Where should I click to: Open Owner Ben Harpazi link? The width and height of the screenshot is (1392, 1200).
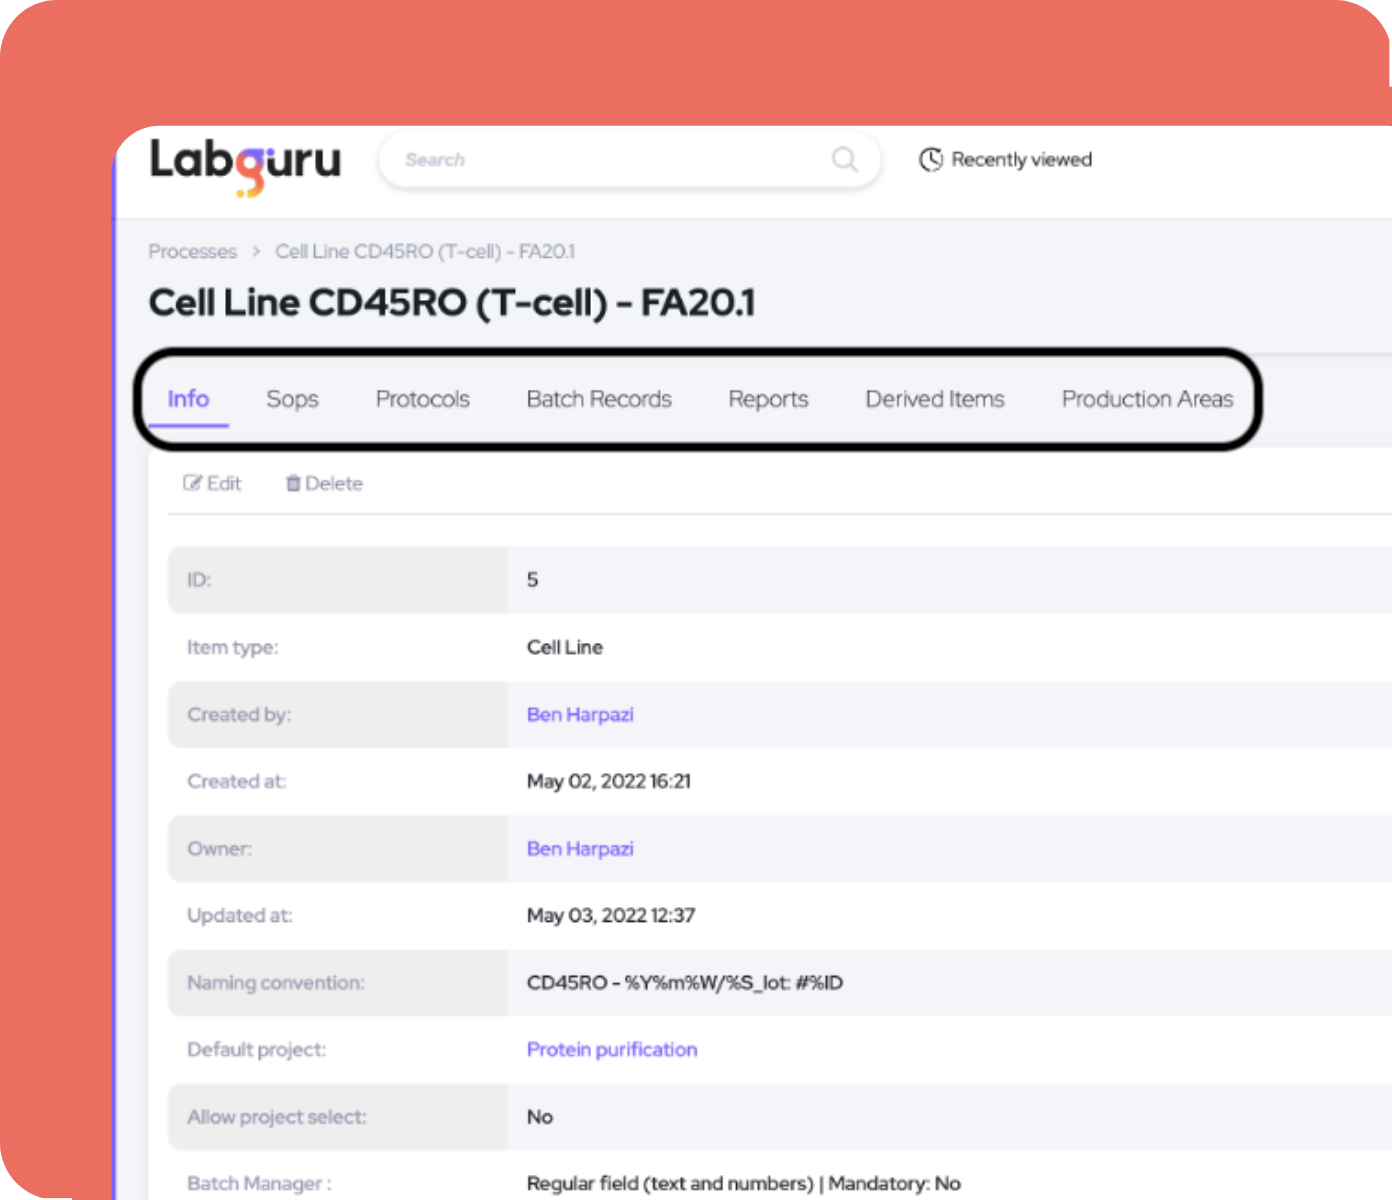580,848
